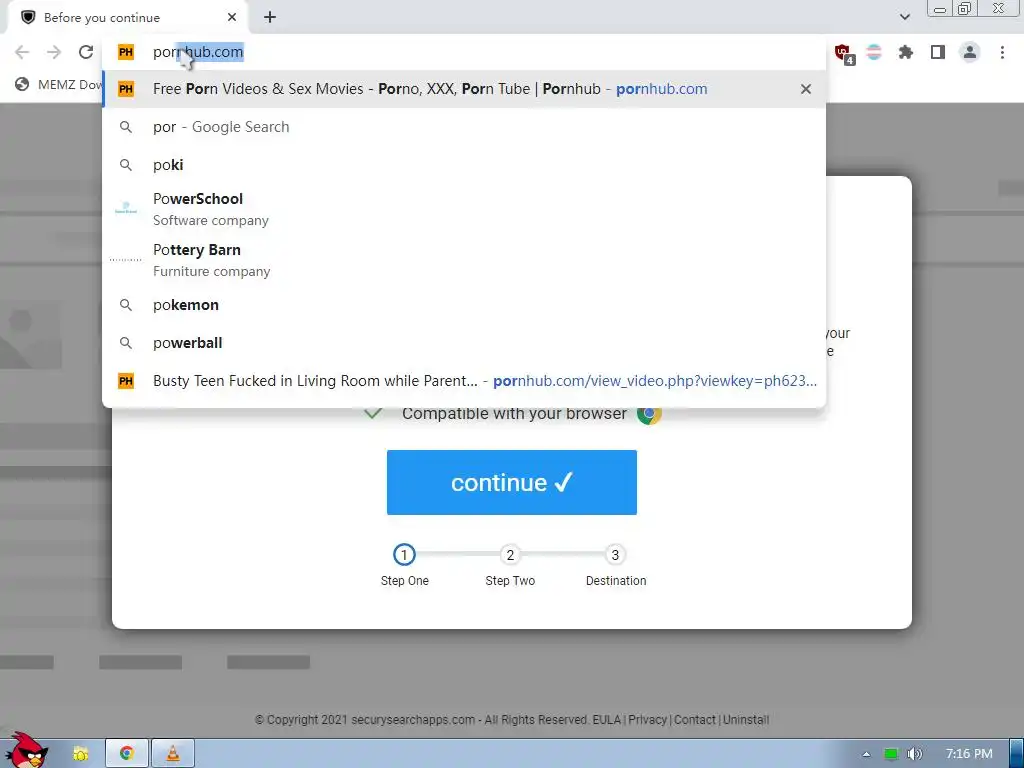Open the Contact footer link
Screen dimensions: 1024x768
[x=695, y=720]
